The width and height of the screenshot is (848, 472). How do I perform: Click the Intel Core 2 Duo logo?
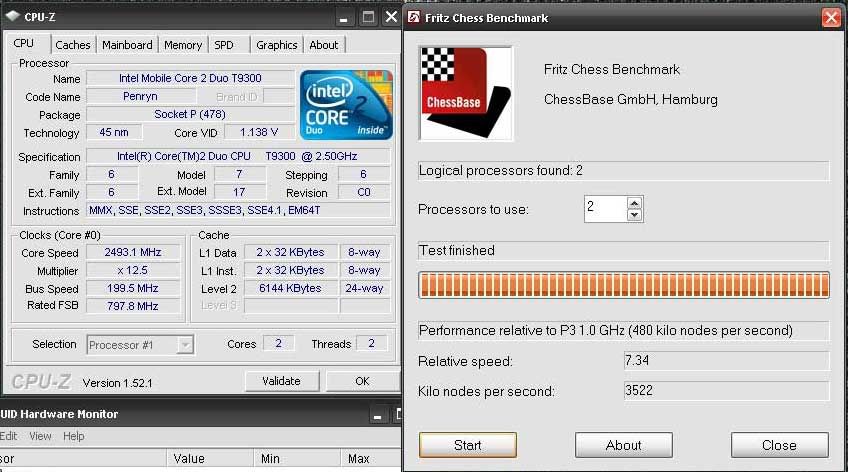click(346, 104)
